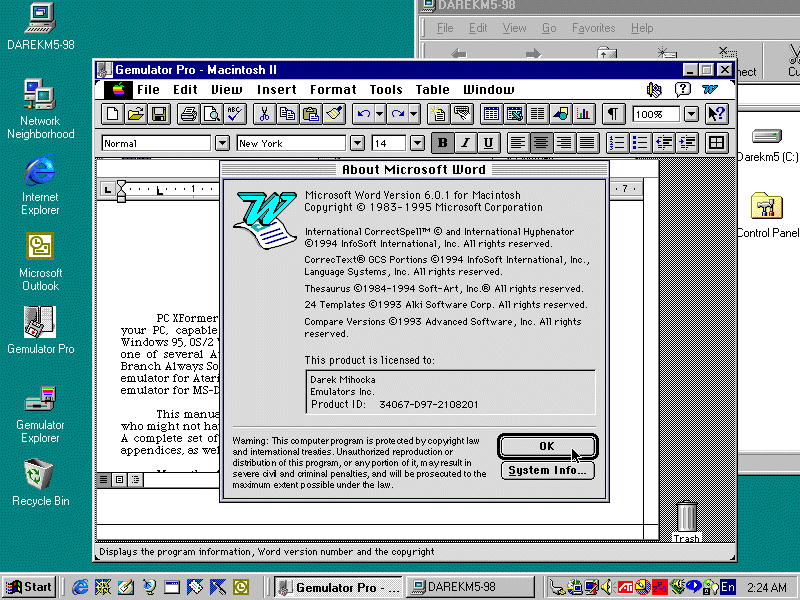Open the Borders toolbar icon
Viewport: 800px width, 600px height.
tap(716, 143)
